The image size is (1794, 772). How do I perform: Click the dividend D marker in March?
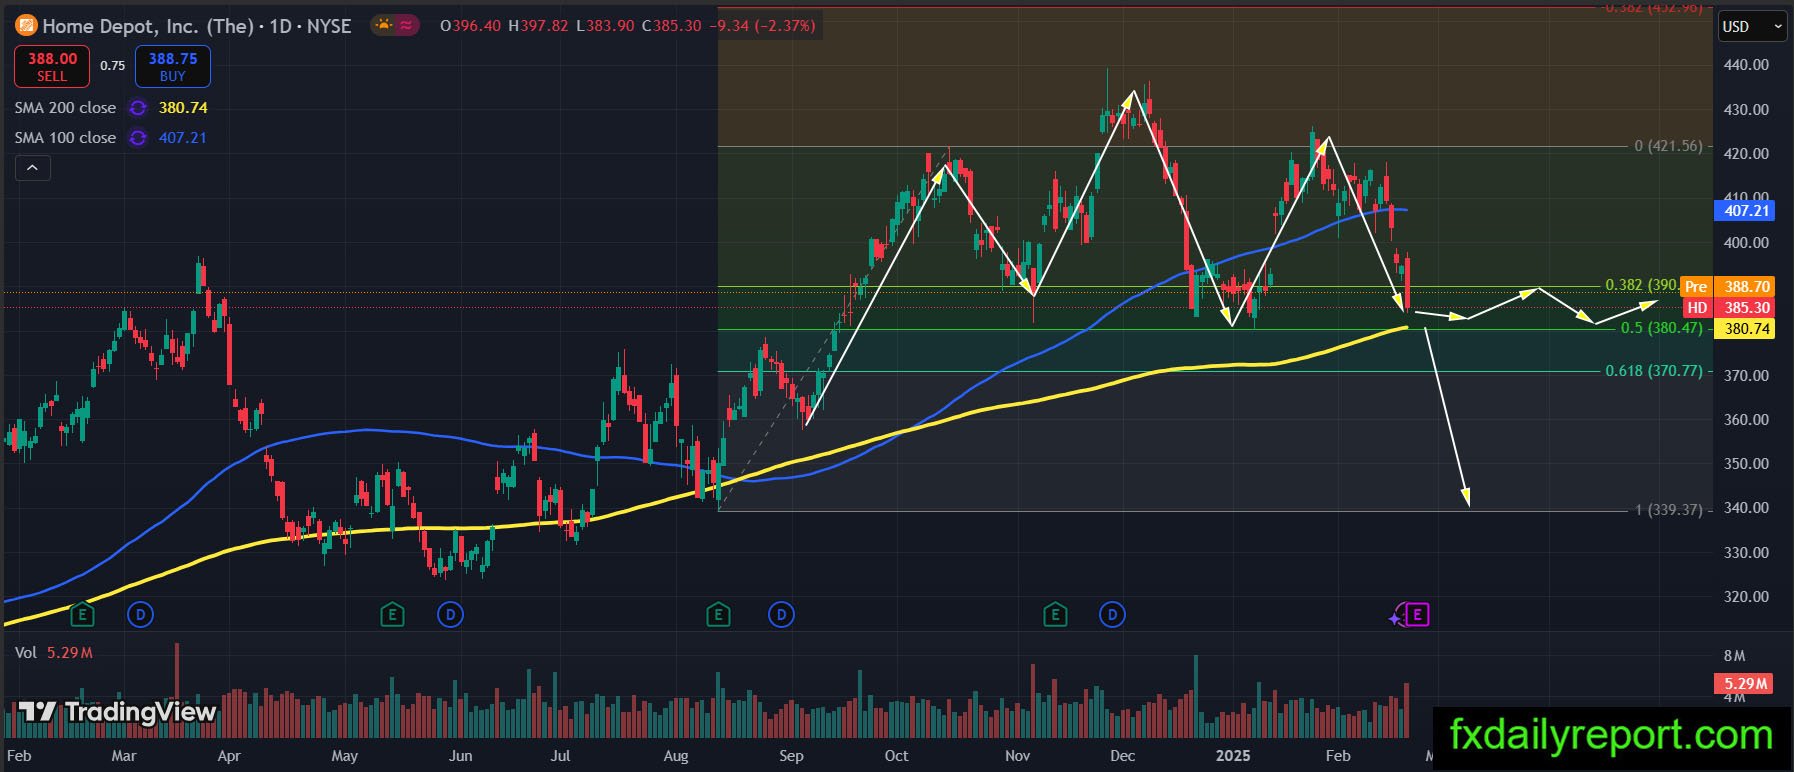point(140,614)
